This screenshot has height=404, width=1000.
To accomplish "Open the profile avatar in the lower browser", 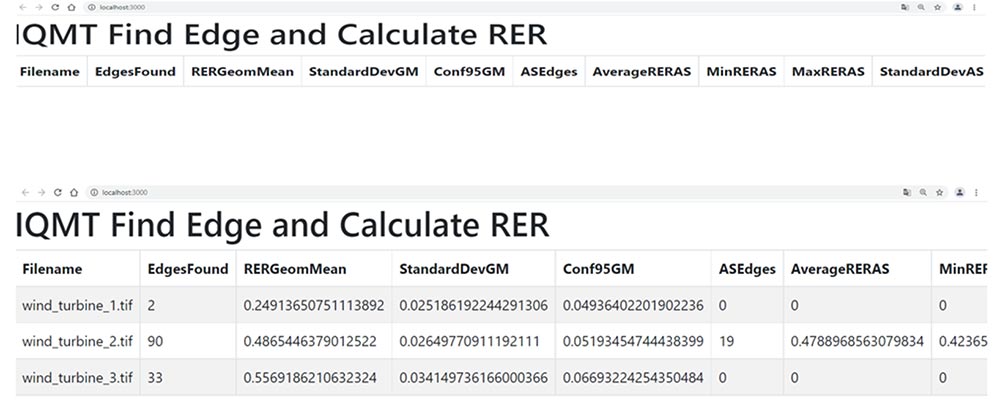I will (x=958, y=191).
